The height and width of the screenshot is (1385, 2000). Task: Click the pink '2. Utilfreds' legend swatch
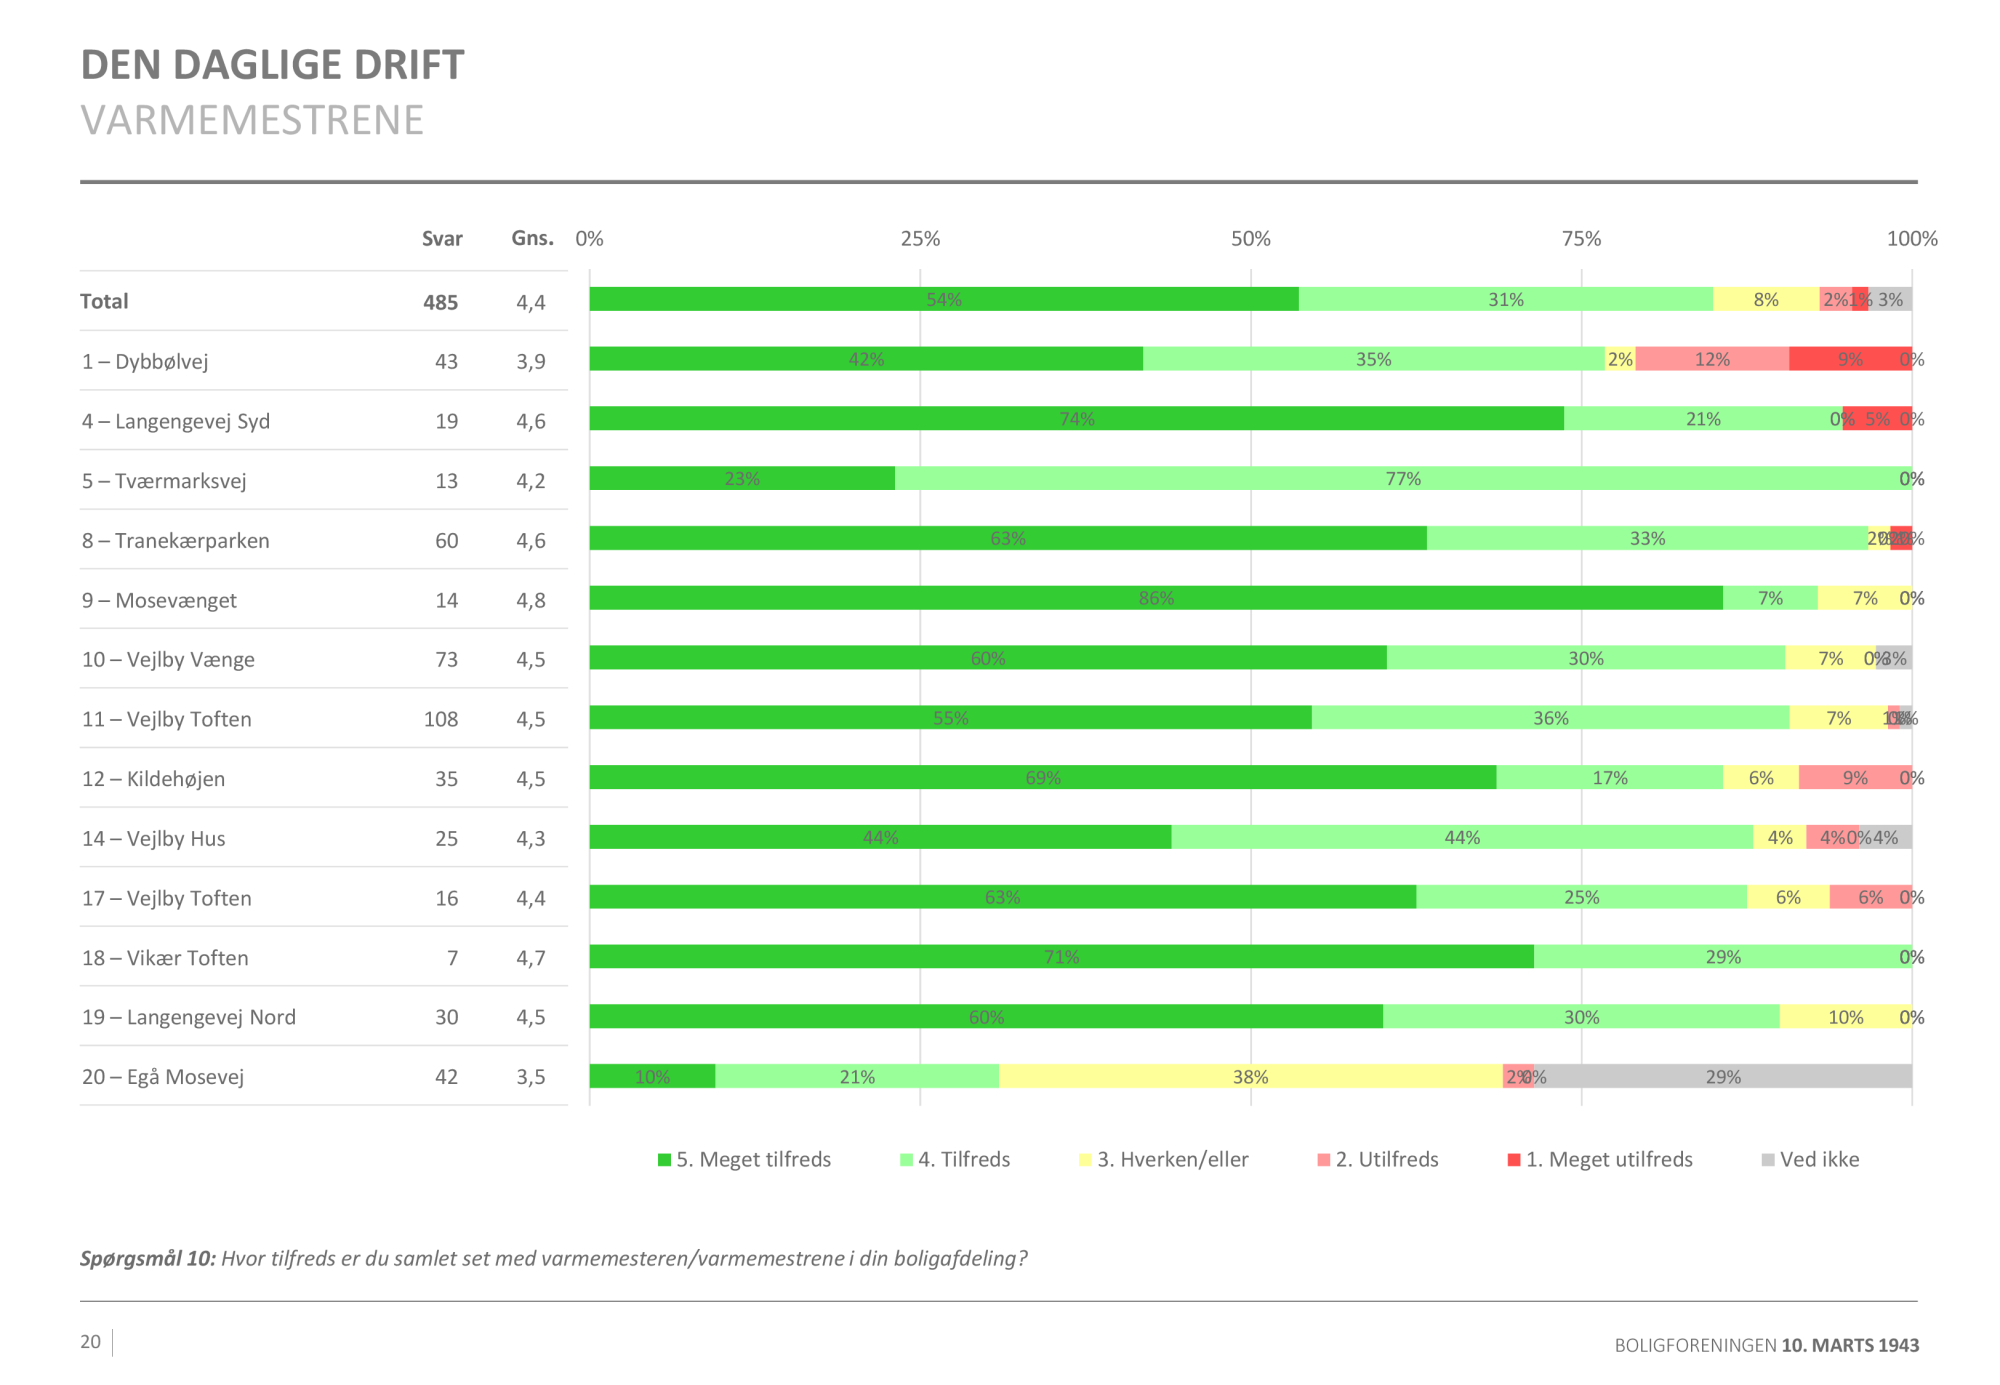pos(1324,1160)
